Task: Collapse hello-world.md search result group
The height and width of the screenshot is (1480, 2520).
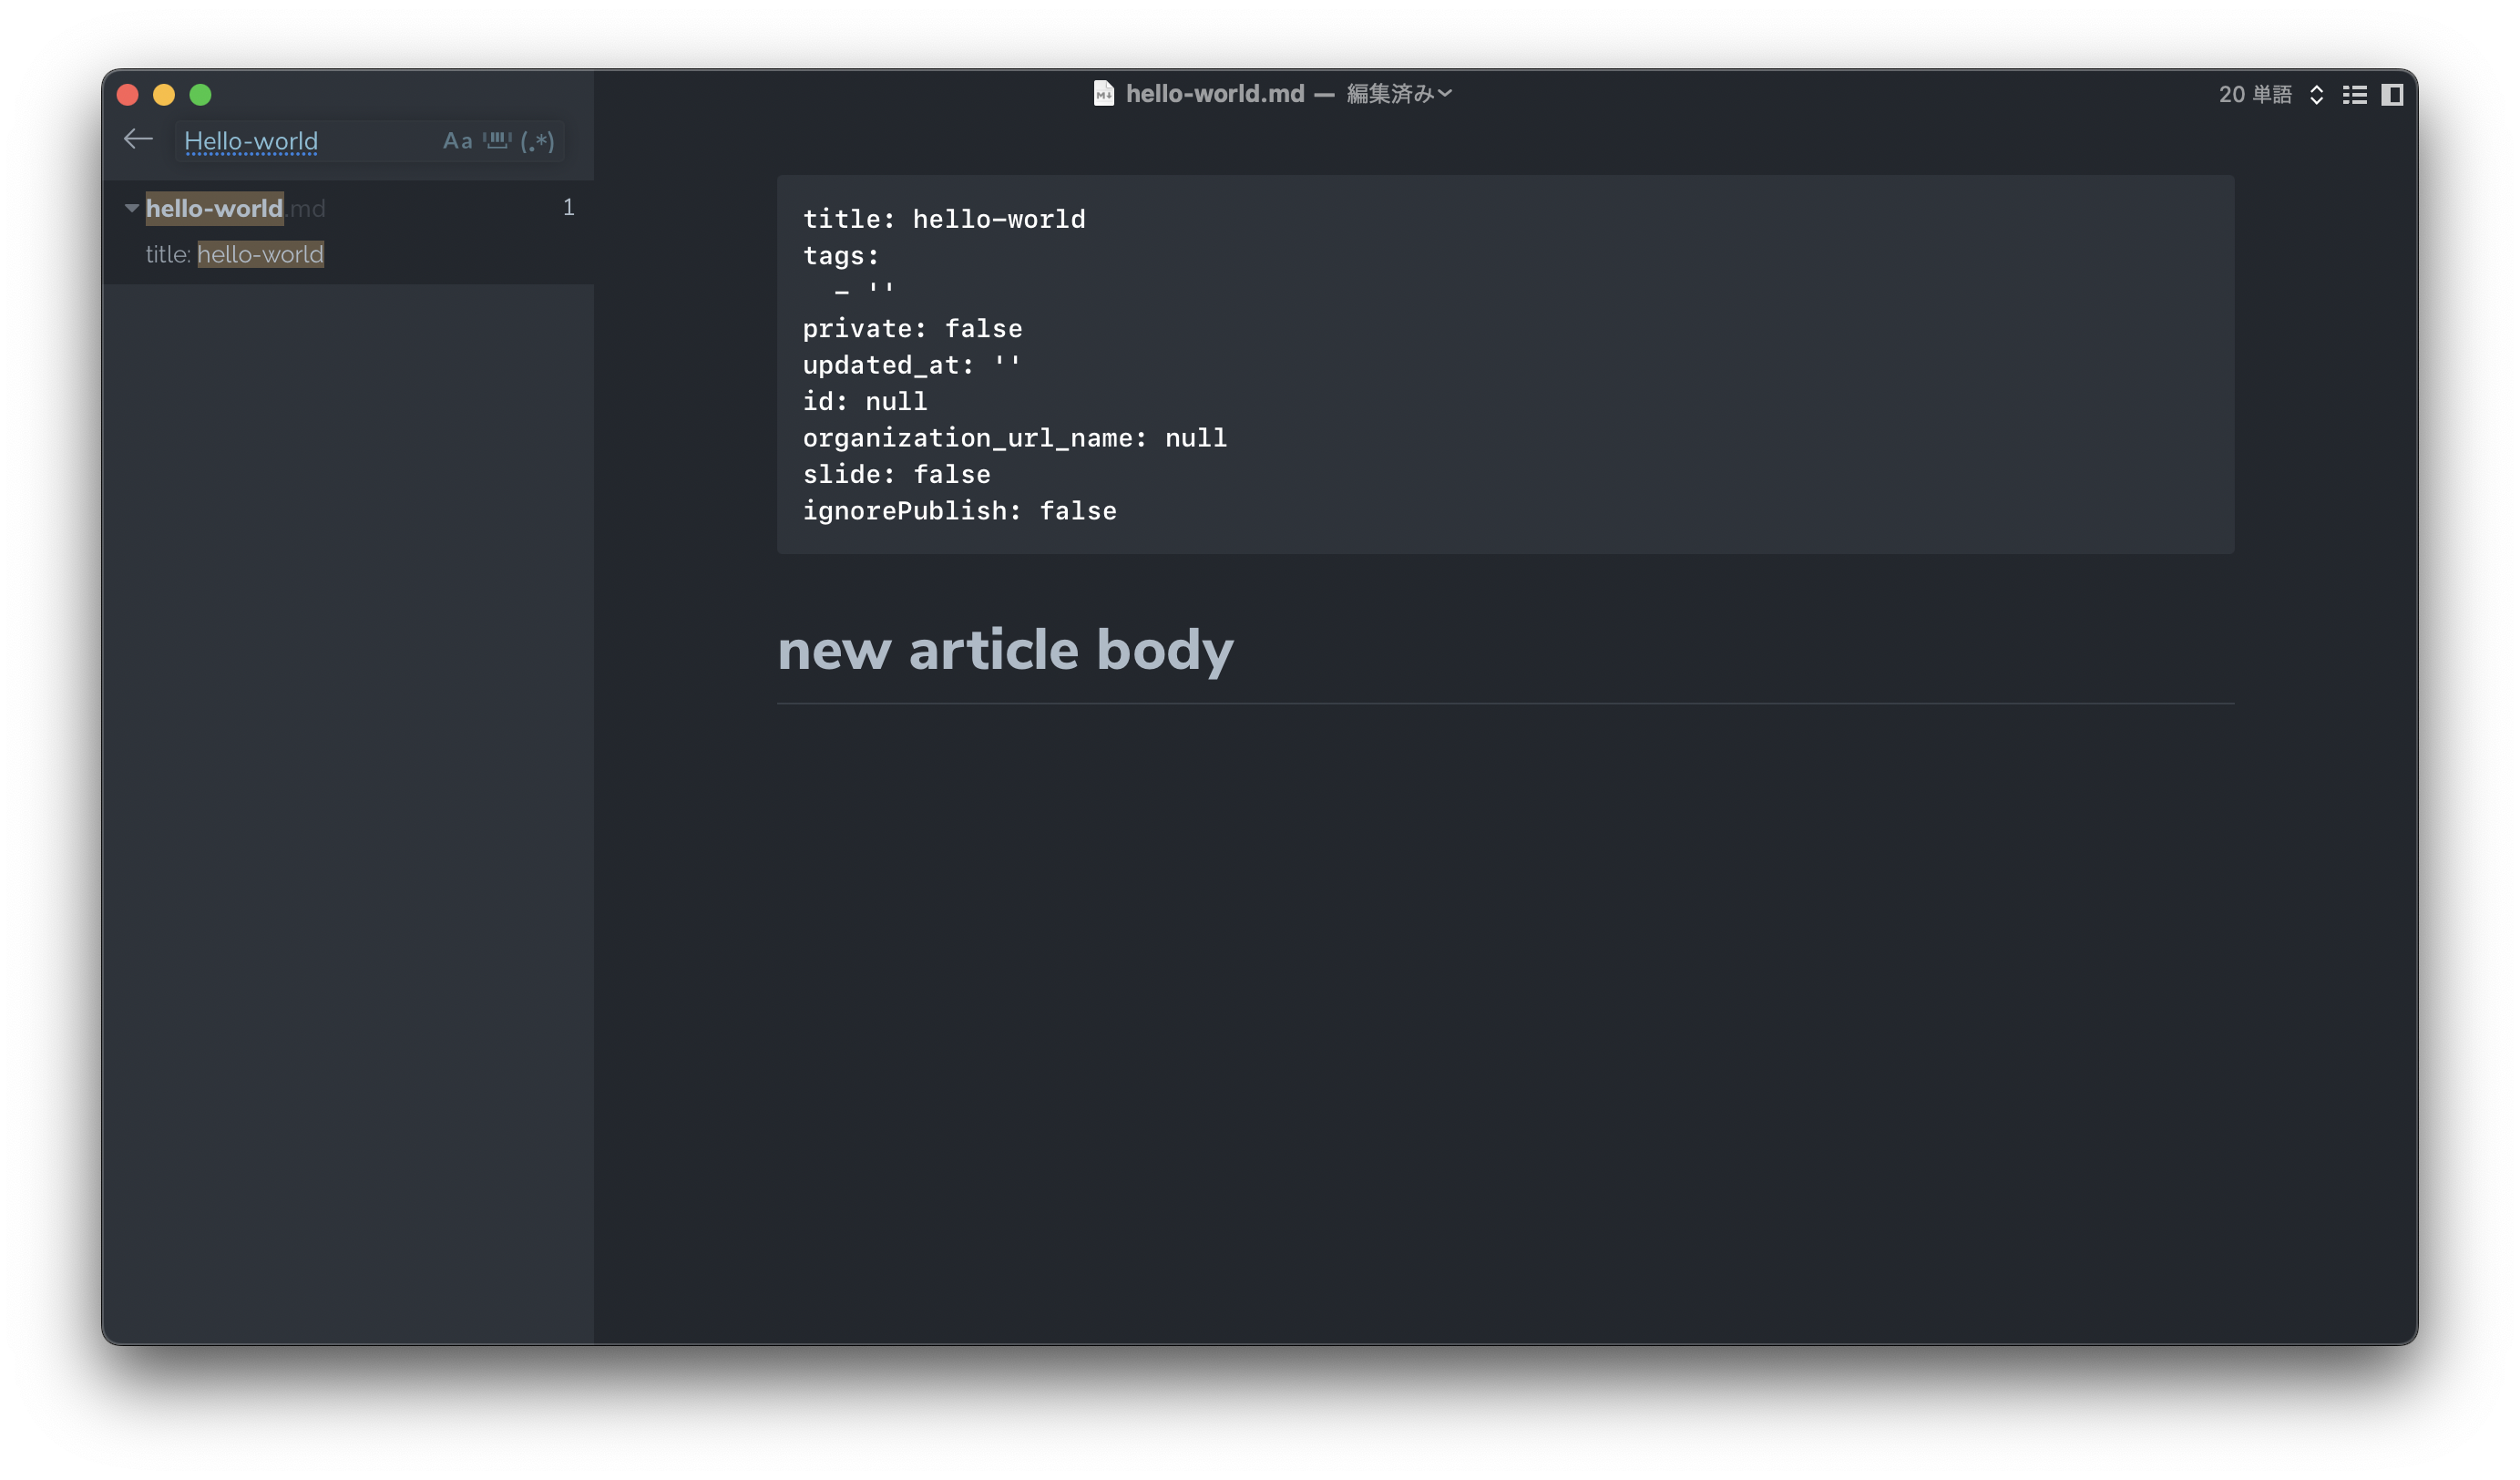Action: (x=131, y=208)
